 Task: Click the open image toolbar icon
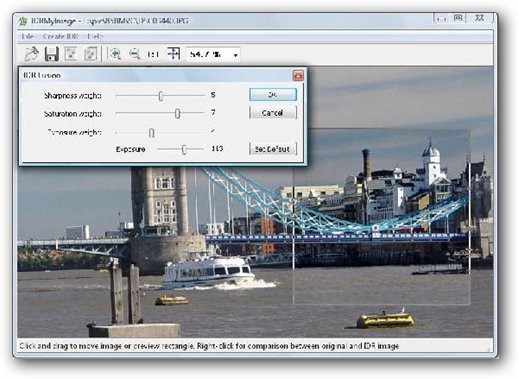click(x=32, y=54)
